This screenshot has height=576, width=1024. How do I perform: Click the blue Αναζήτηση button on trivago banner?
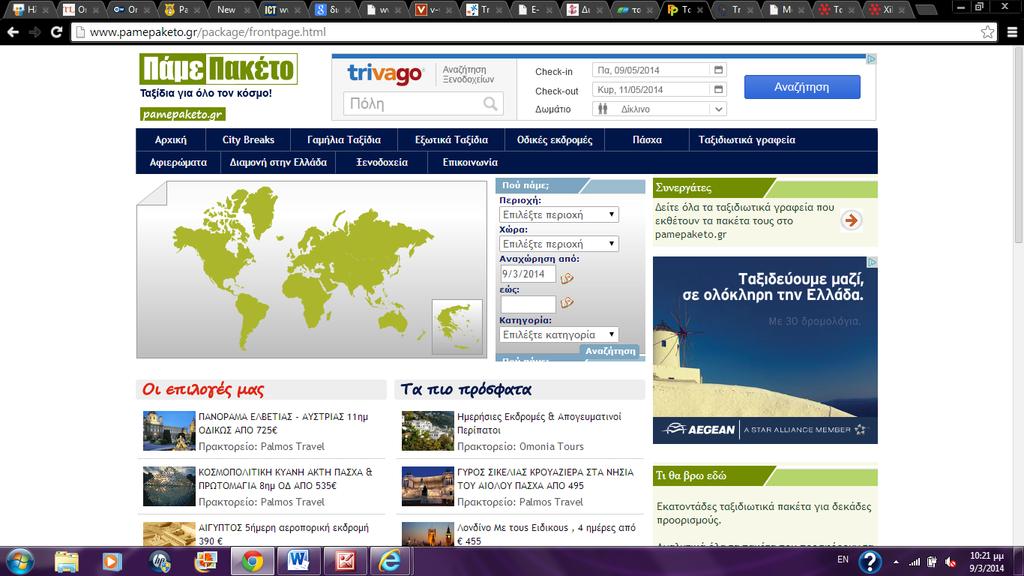tap(802, 87)
